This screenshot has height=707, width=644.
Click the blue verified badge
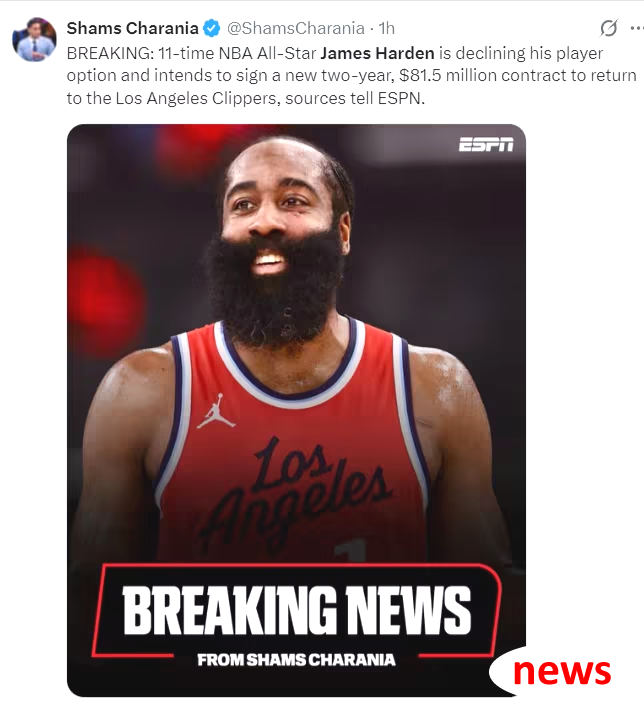coord(211,28)
